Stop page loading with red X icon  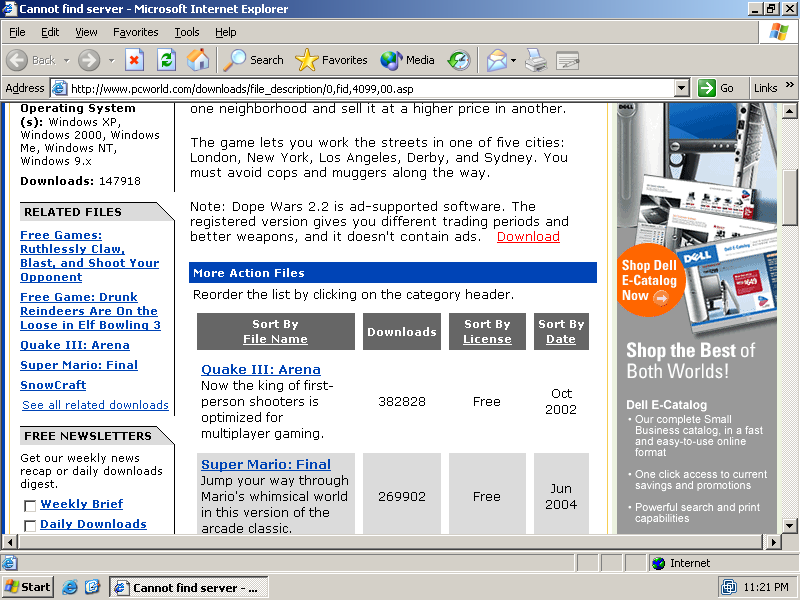[134, 60]
